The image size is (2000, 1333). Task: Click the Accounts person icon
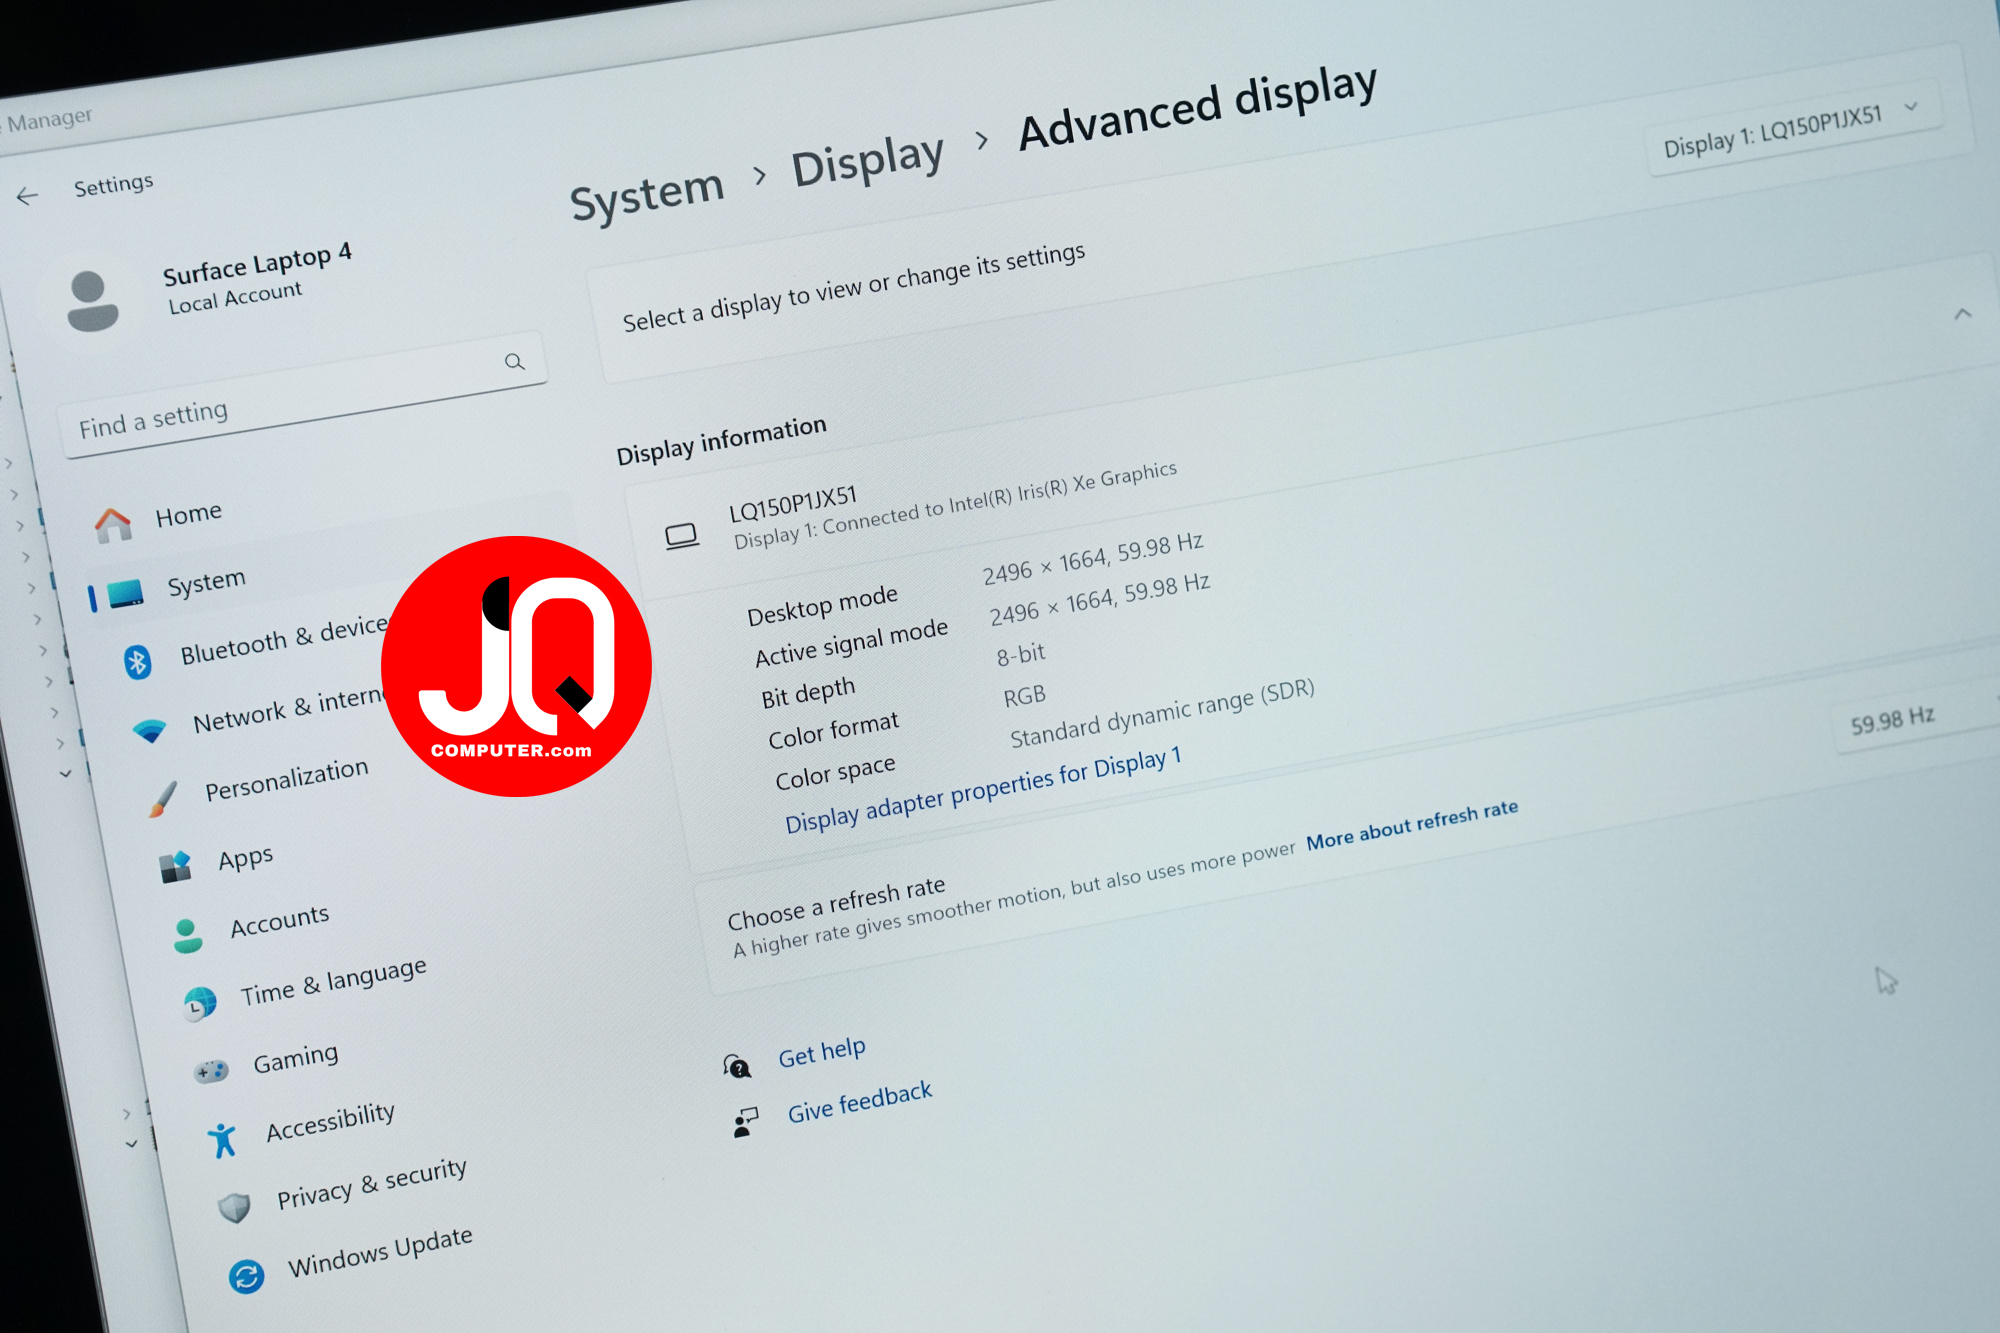click(x=188, y=936)
